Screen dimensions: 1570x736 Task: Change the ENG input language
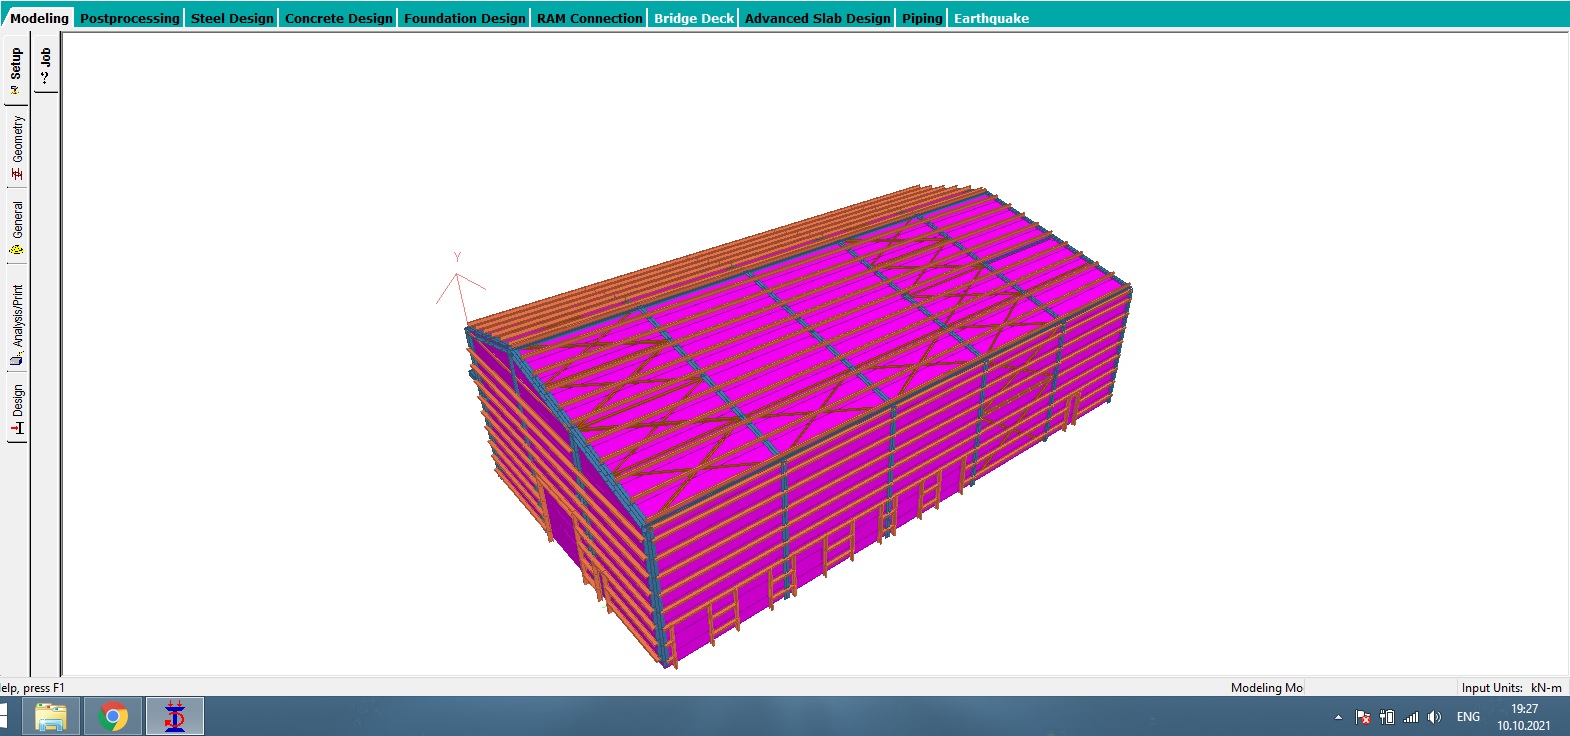pos(1468,717)
